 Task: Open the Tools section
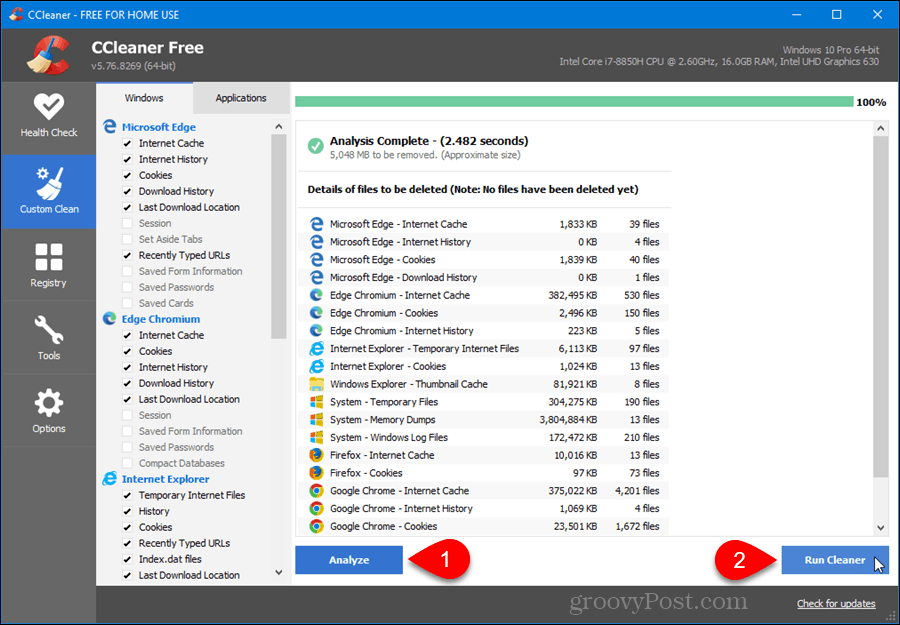coord(49,338)
